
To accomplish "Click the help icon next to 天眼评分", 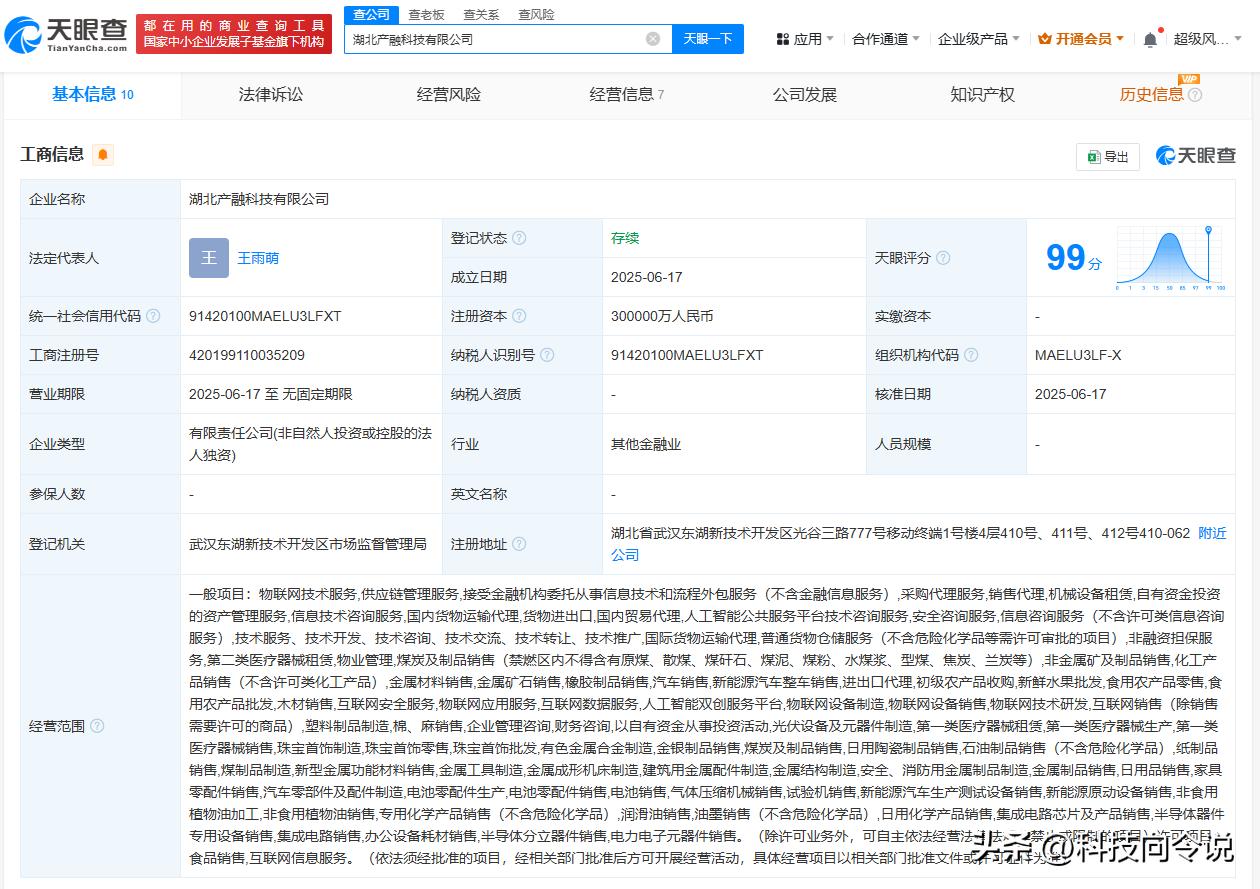I will click(943, 258).
